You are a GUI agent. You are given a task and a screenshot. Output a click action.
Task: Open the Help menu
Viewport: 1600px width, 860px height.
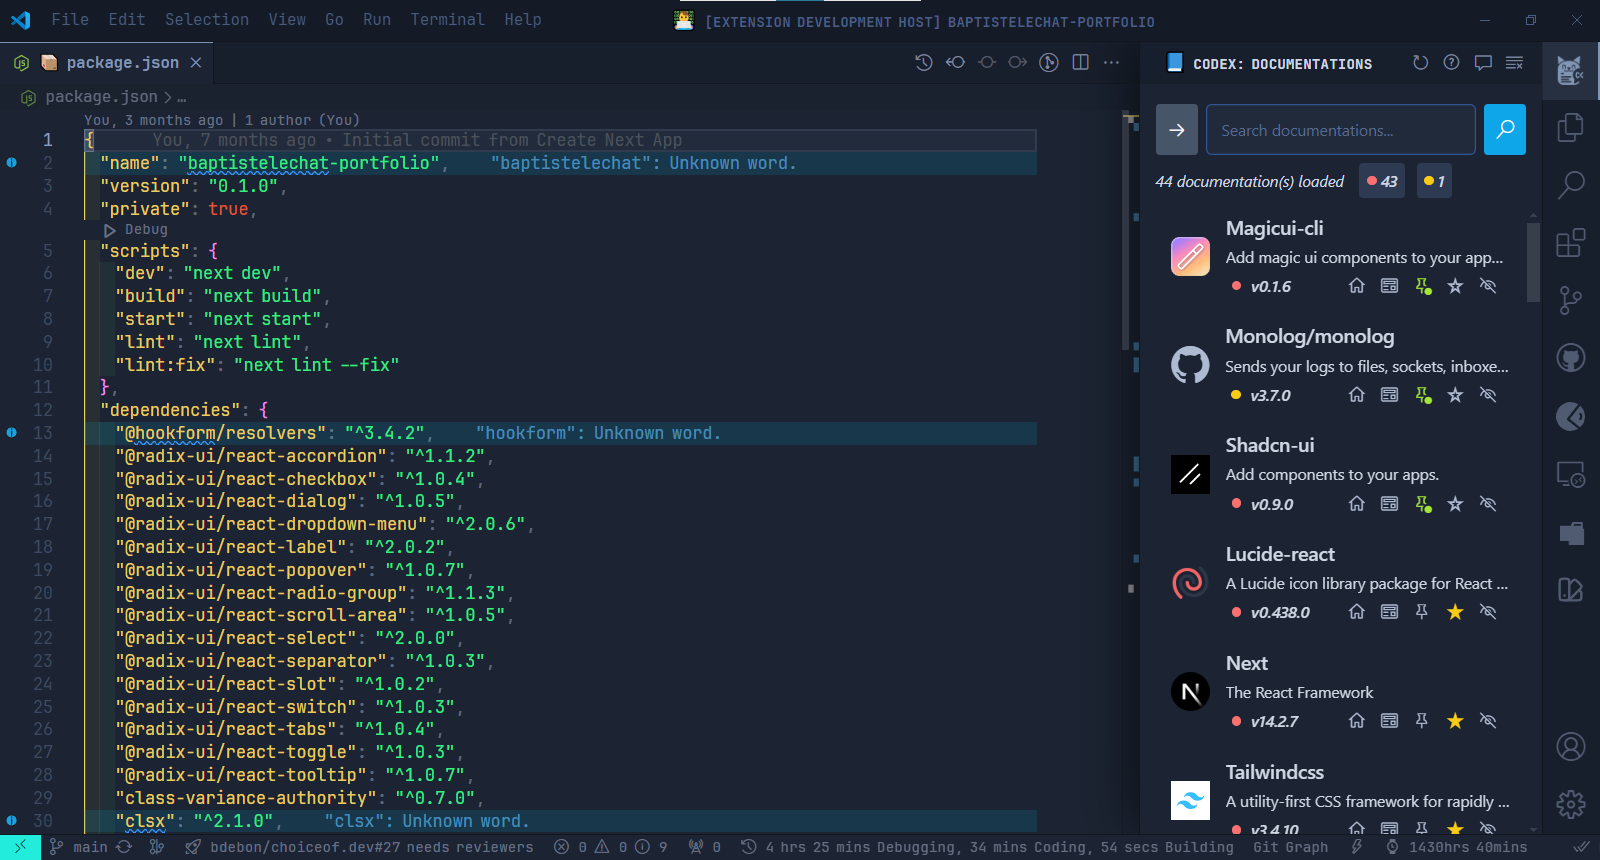[x=523, y=19]
